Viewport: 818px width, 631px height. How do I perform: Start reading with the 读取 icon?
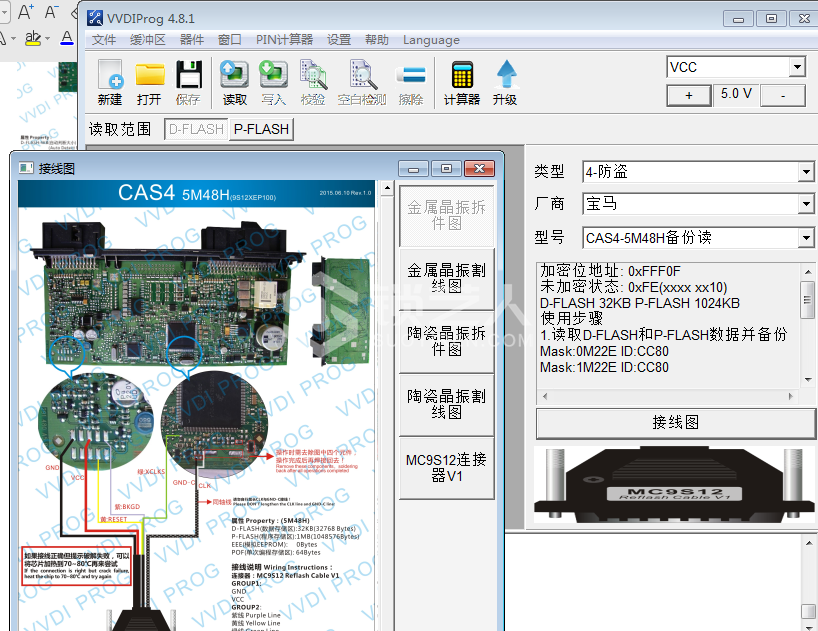click(234, 82)
